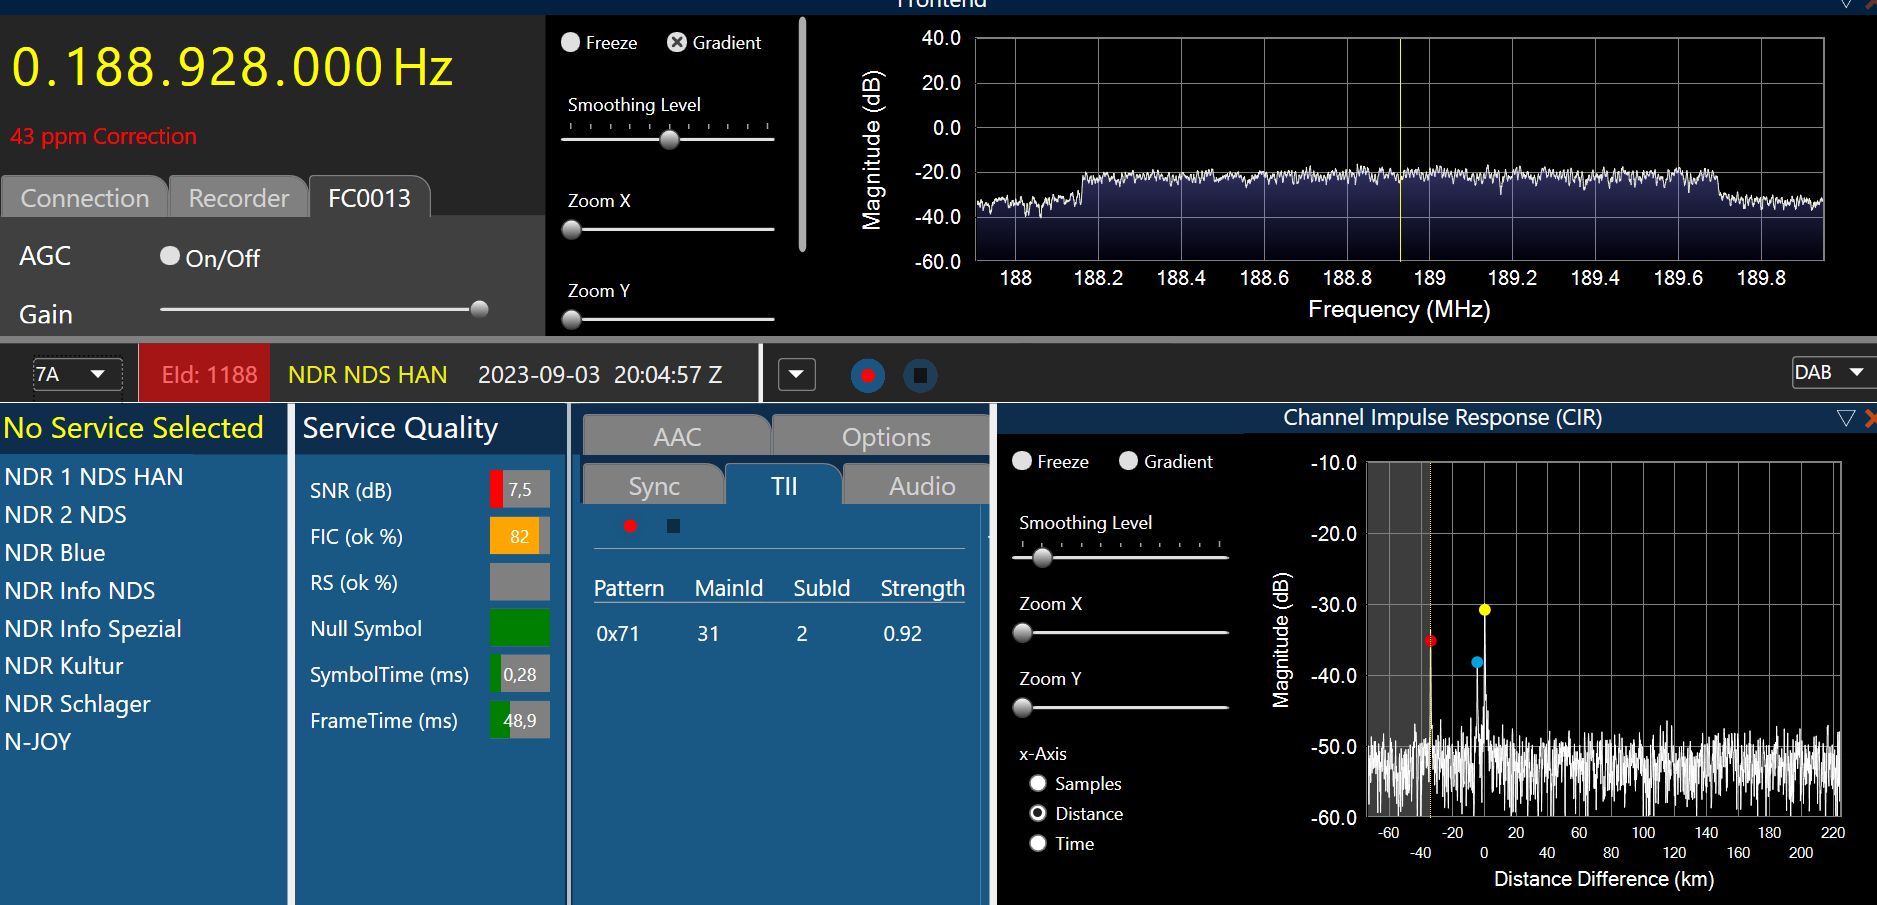Viewport: 1877px width, 905px height.
Task: Set the CIR x-Axis to Distance
Action: click(x=1038, y=813)
